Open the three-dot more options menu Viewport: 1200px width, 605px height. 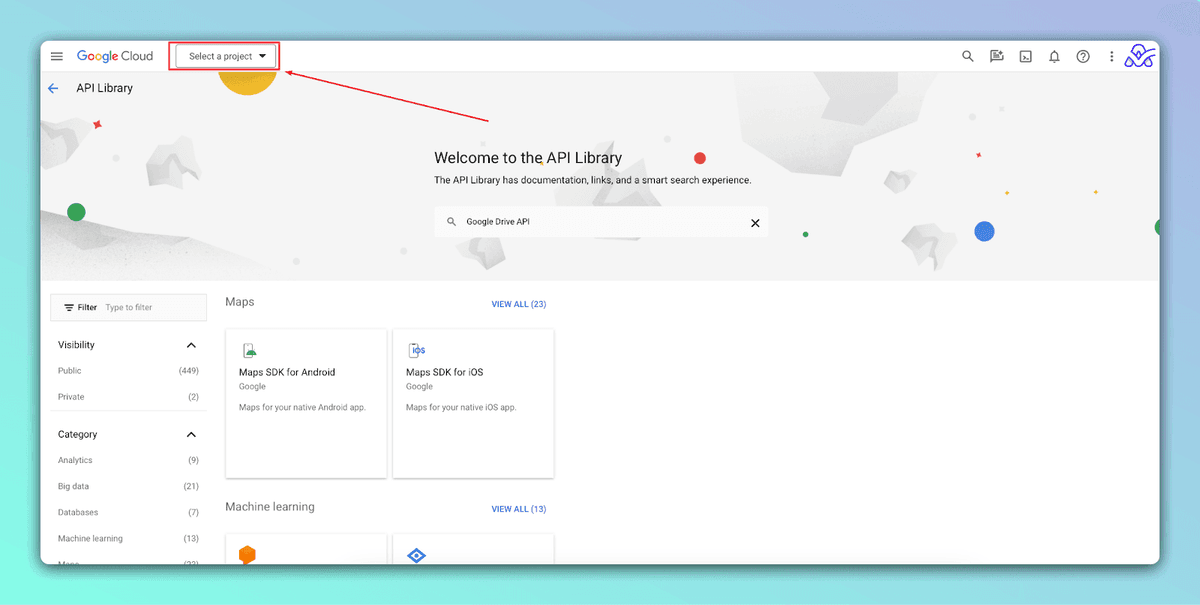1111,57
